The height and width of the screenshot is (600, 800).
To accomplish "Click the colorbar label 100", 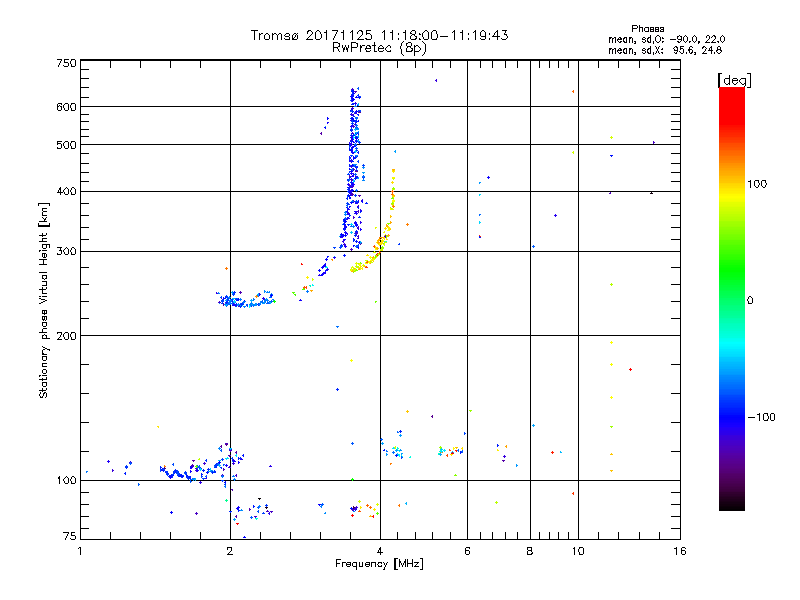I will [757, 184].
